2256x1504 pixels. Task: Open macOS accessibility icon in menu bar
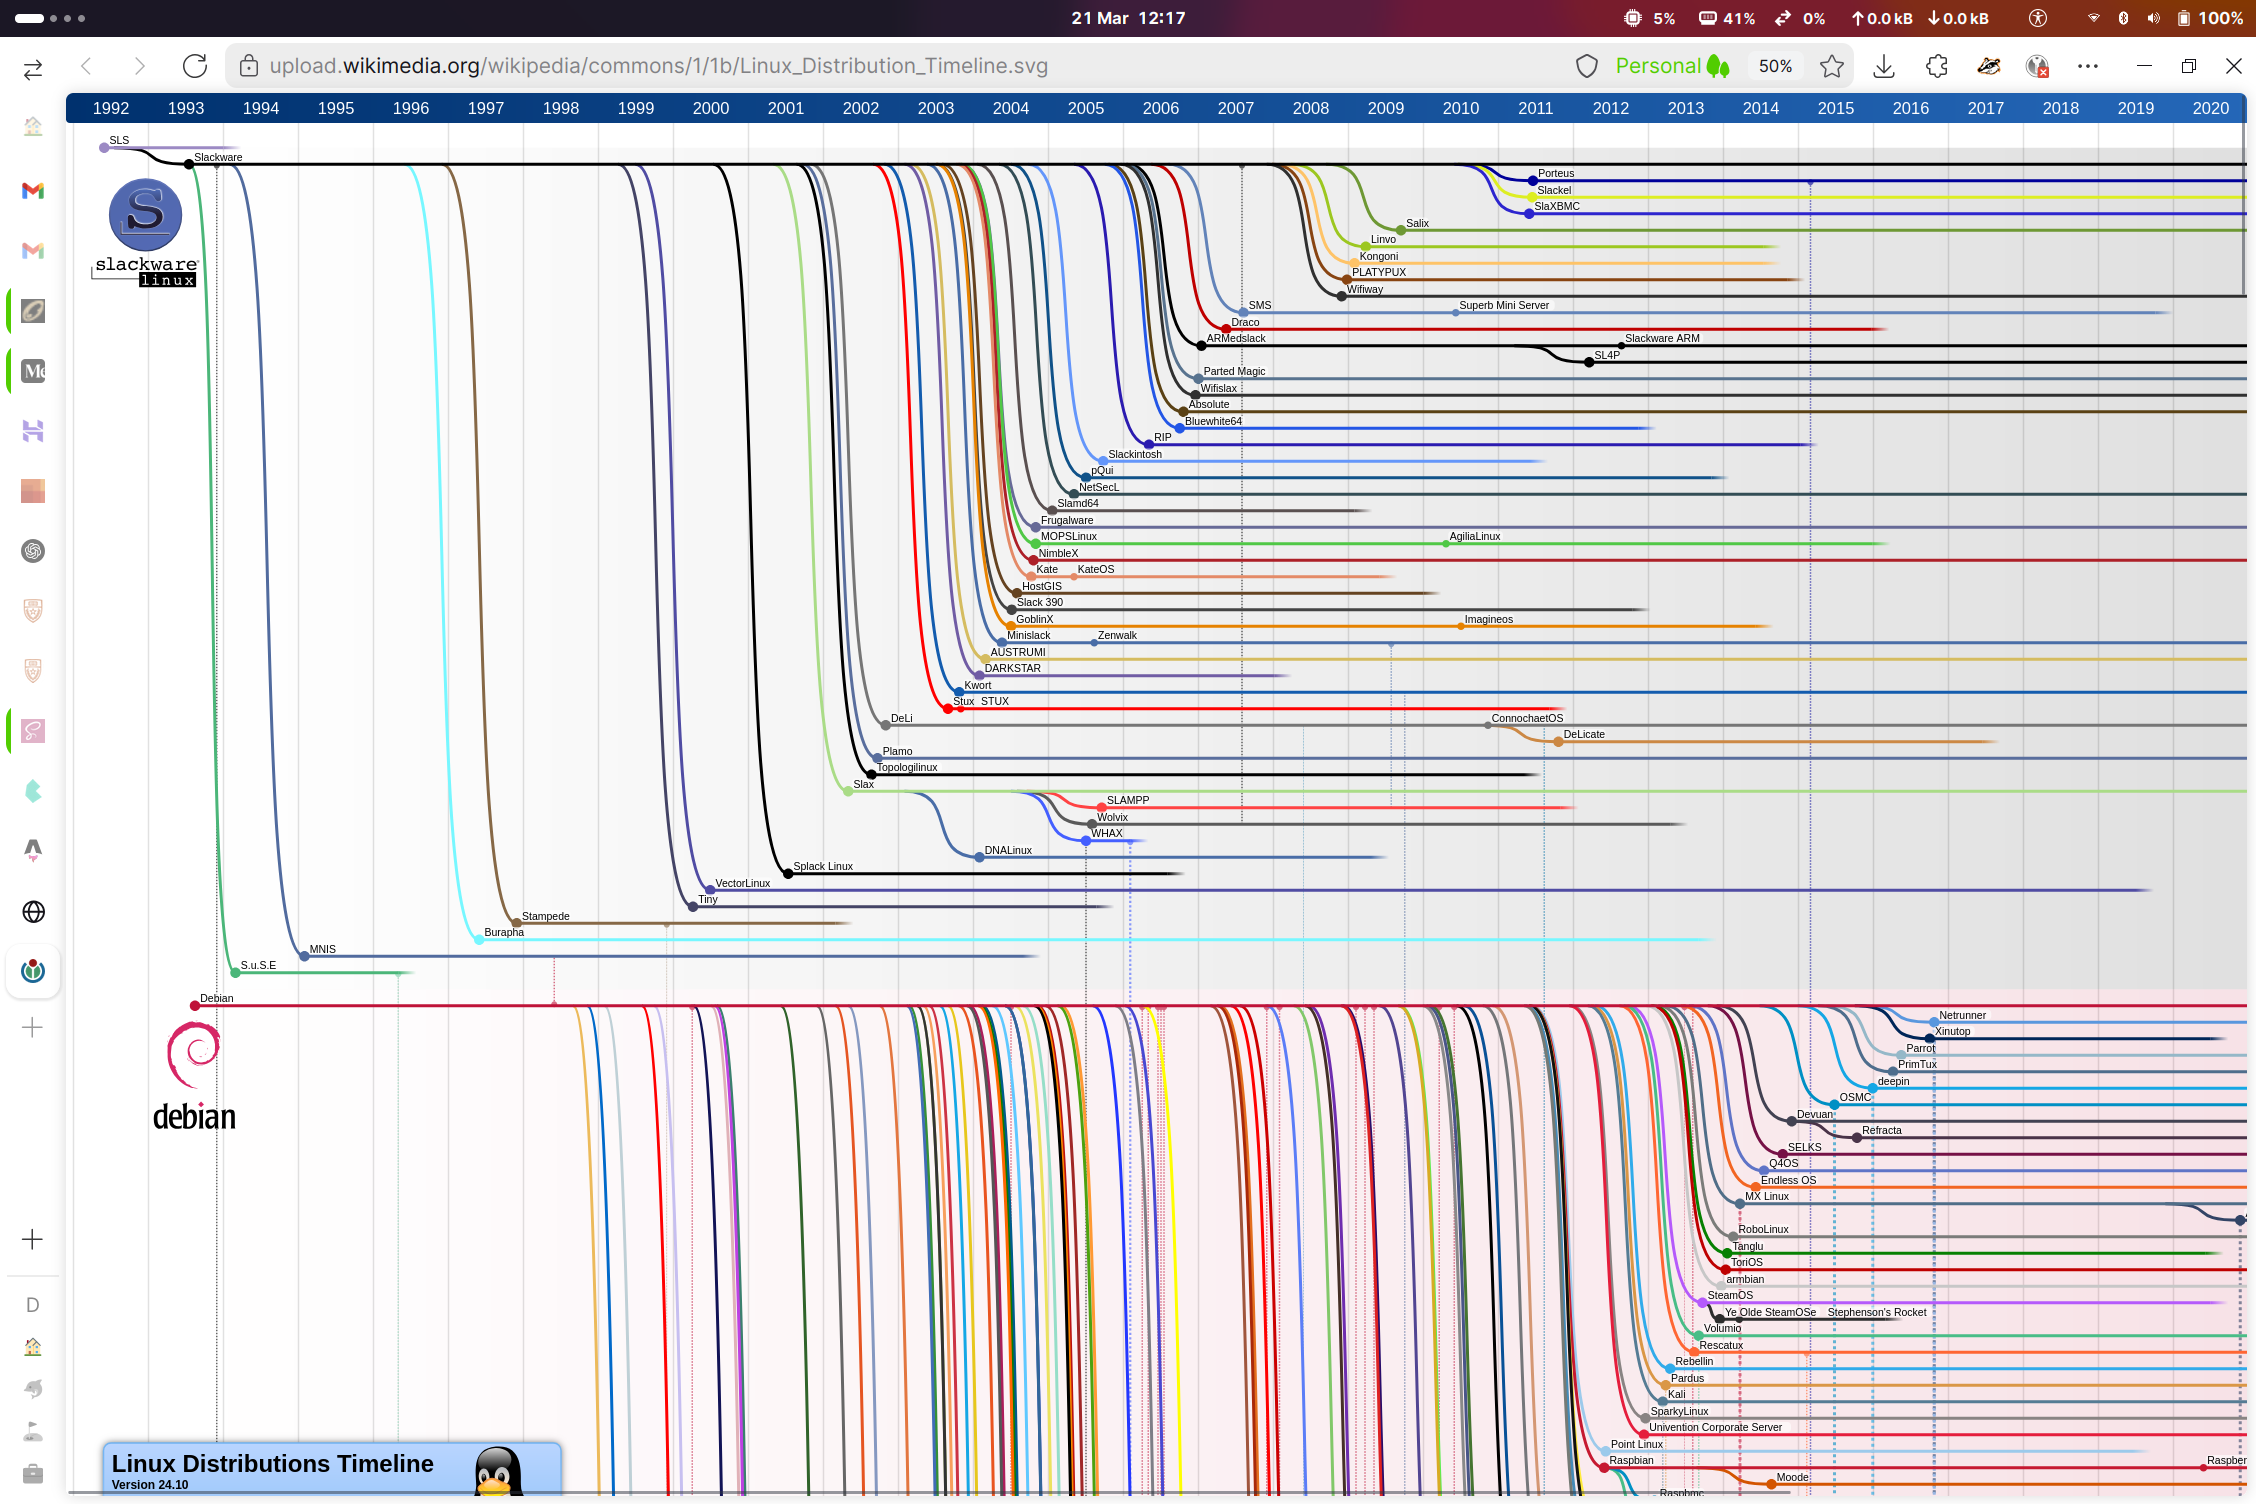click(2037, 18)
